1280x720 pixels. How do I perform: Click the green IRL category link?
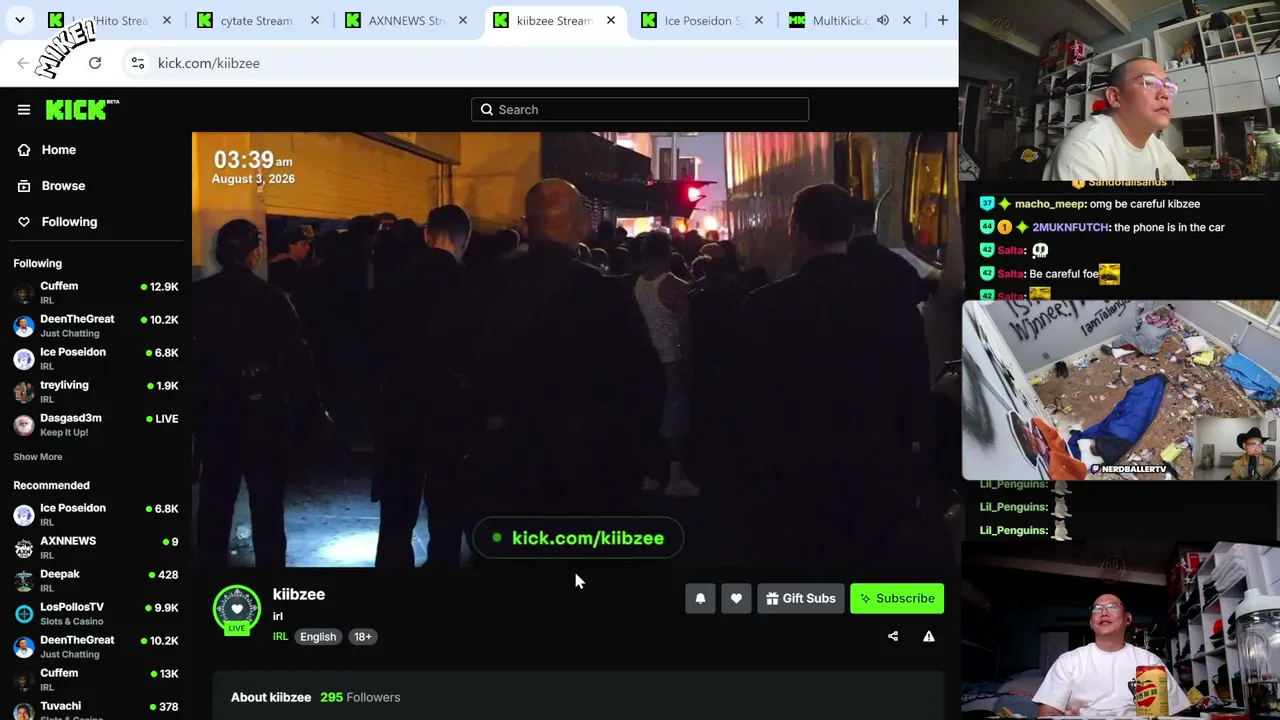[280, 637]
